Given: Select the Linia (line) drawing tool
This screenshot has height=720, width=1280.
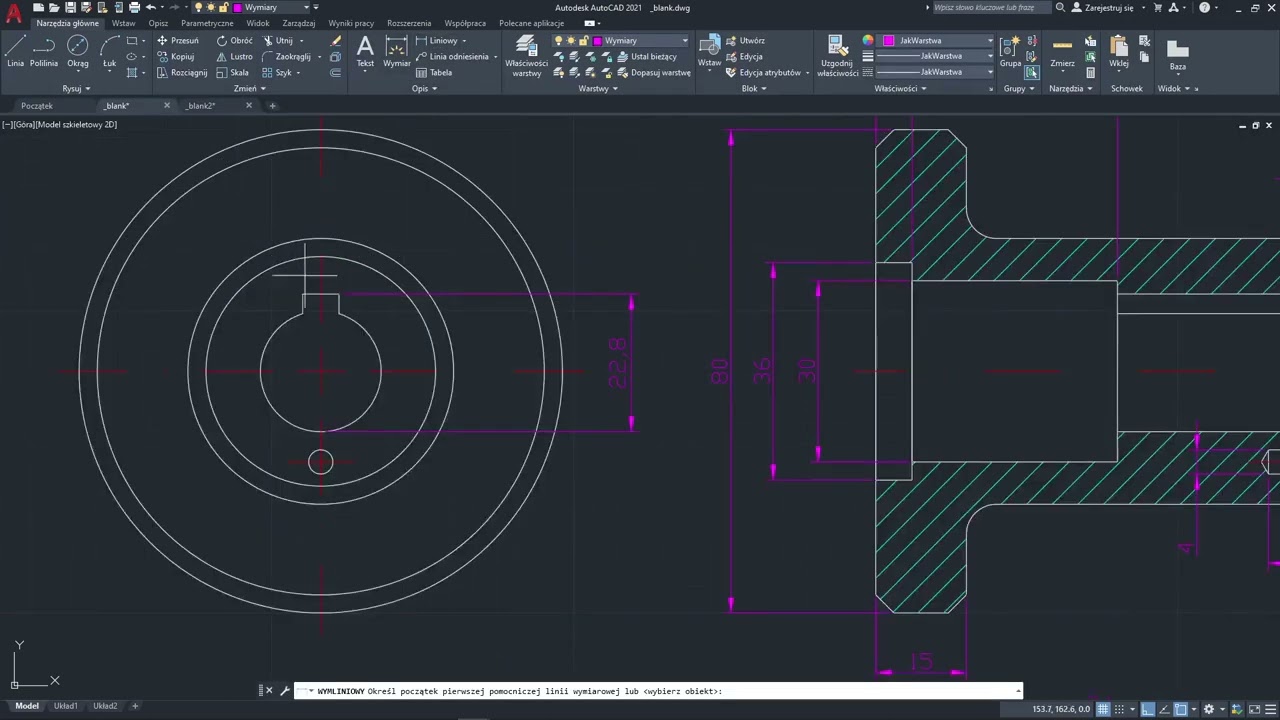Looking at the screenshot, I should (x=15, y=52).
